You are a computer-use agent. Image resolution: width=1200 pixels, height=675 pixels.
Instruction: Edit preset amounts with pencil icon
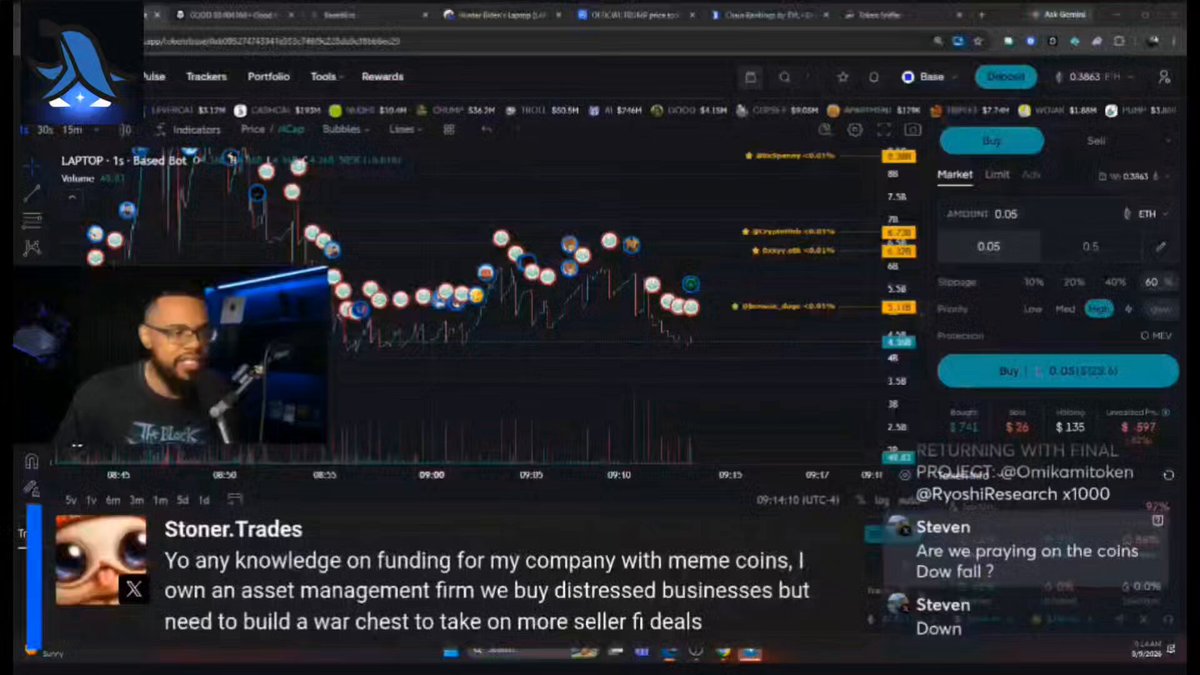click(1160, 247)
